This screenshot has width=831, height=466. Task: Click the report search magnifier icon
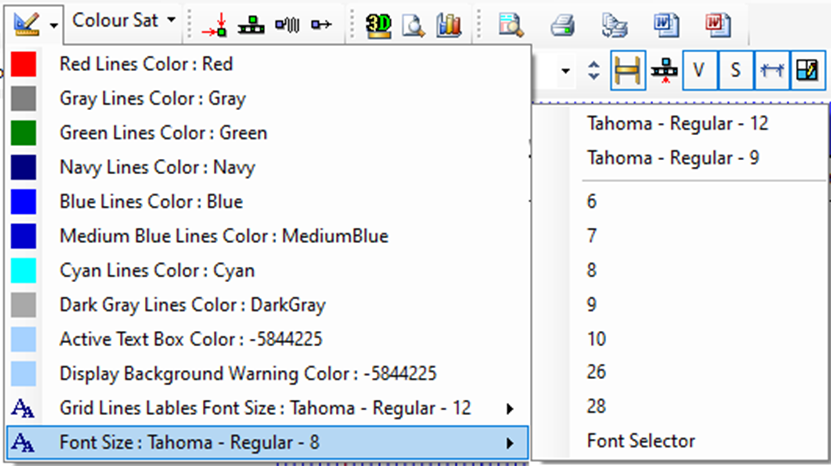pos(511,24)
